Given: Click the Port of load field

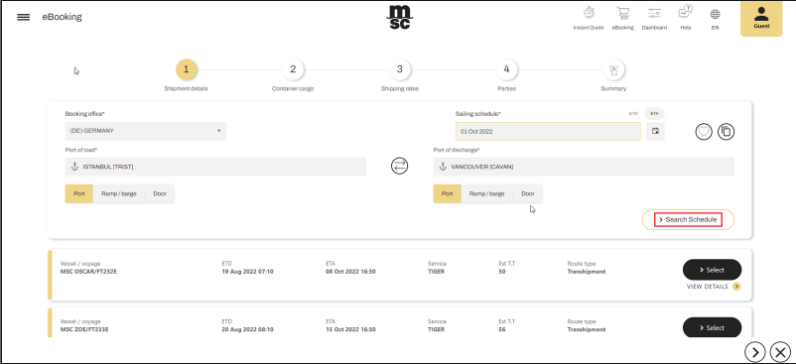Looking at the screenshot, I should tap(215, 167).
